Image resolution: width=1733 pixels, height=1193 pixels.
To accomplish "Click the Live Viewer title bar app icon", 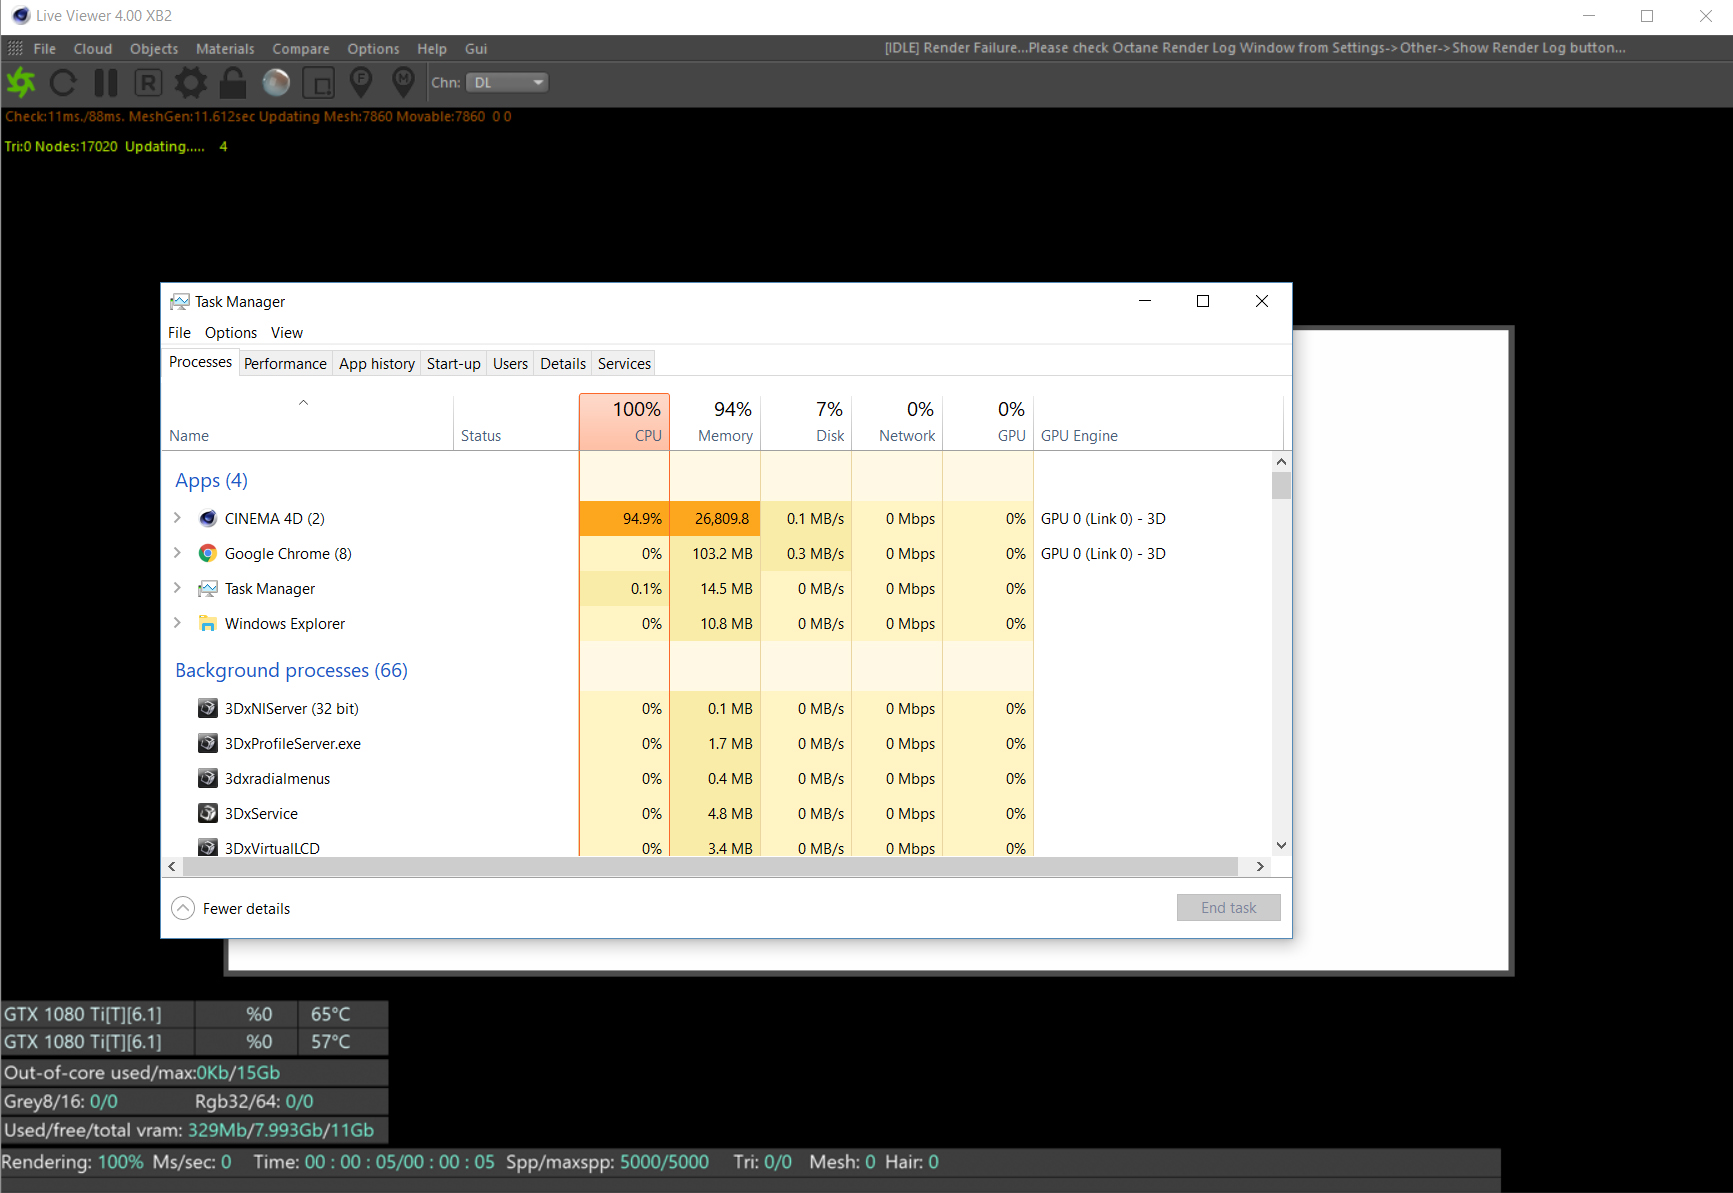I will tap(20, 16).
